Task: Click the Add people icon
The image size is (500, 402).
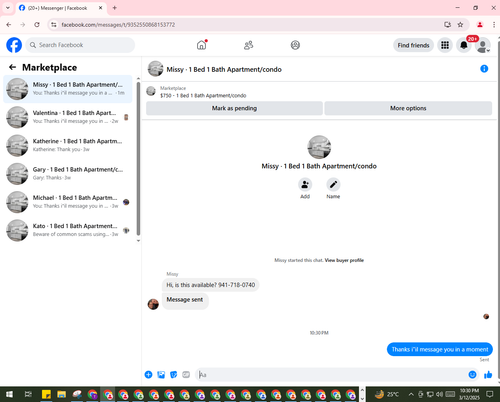Action: tap(305, 184)
